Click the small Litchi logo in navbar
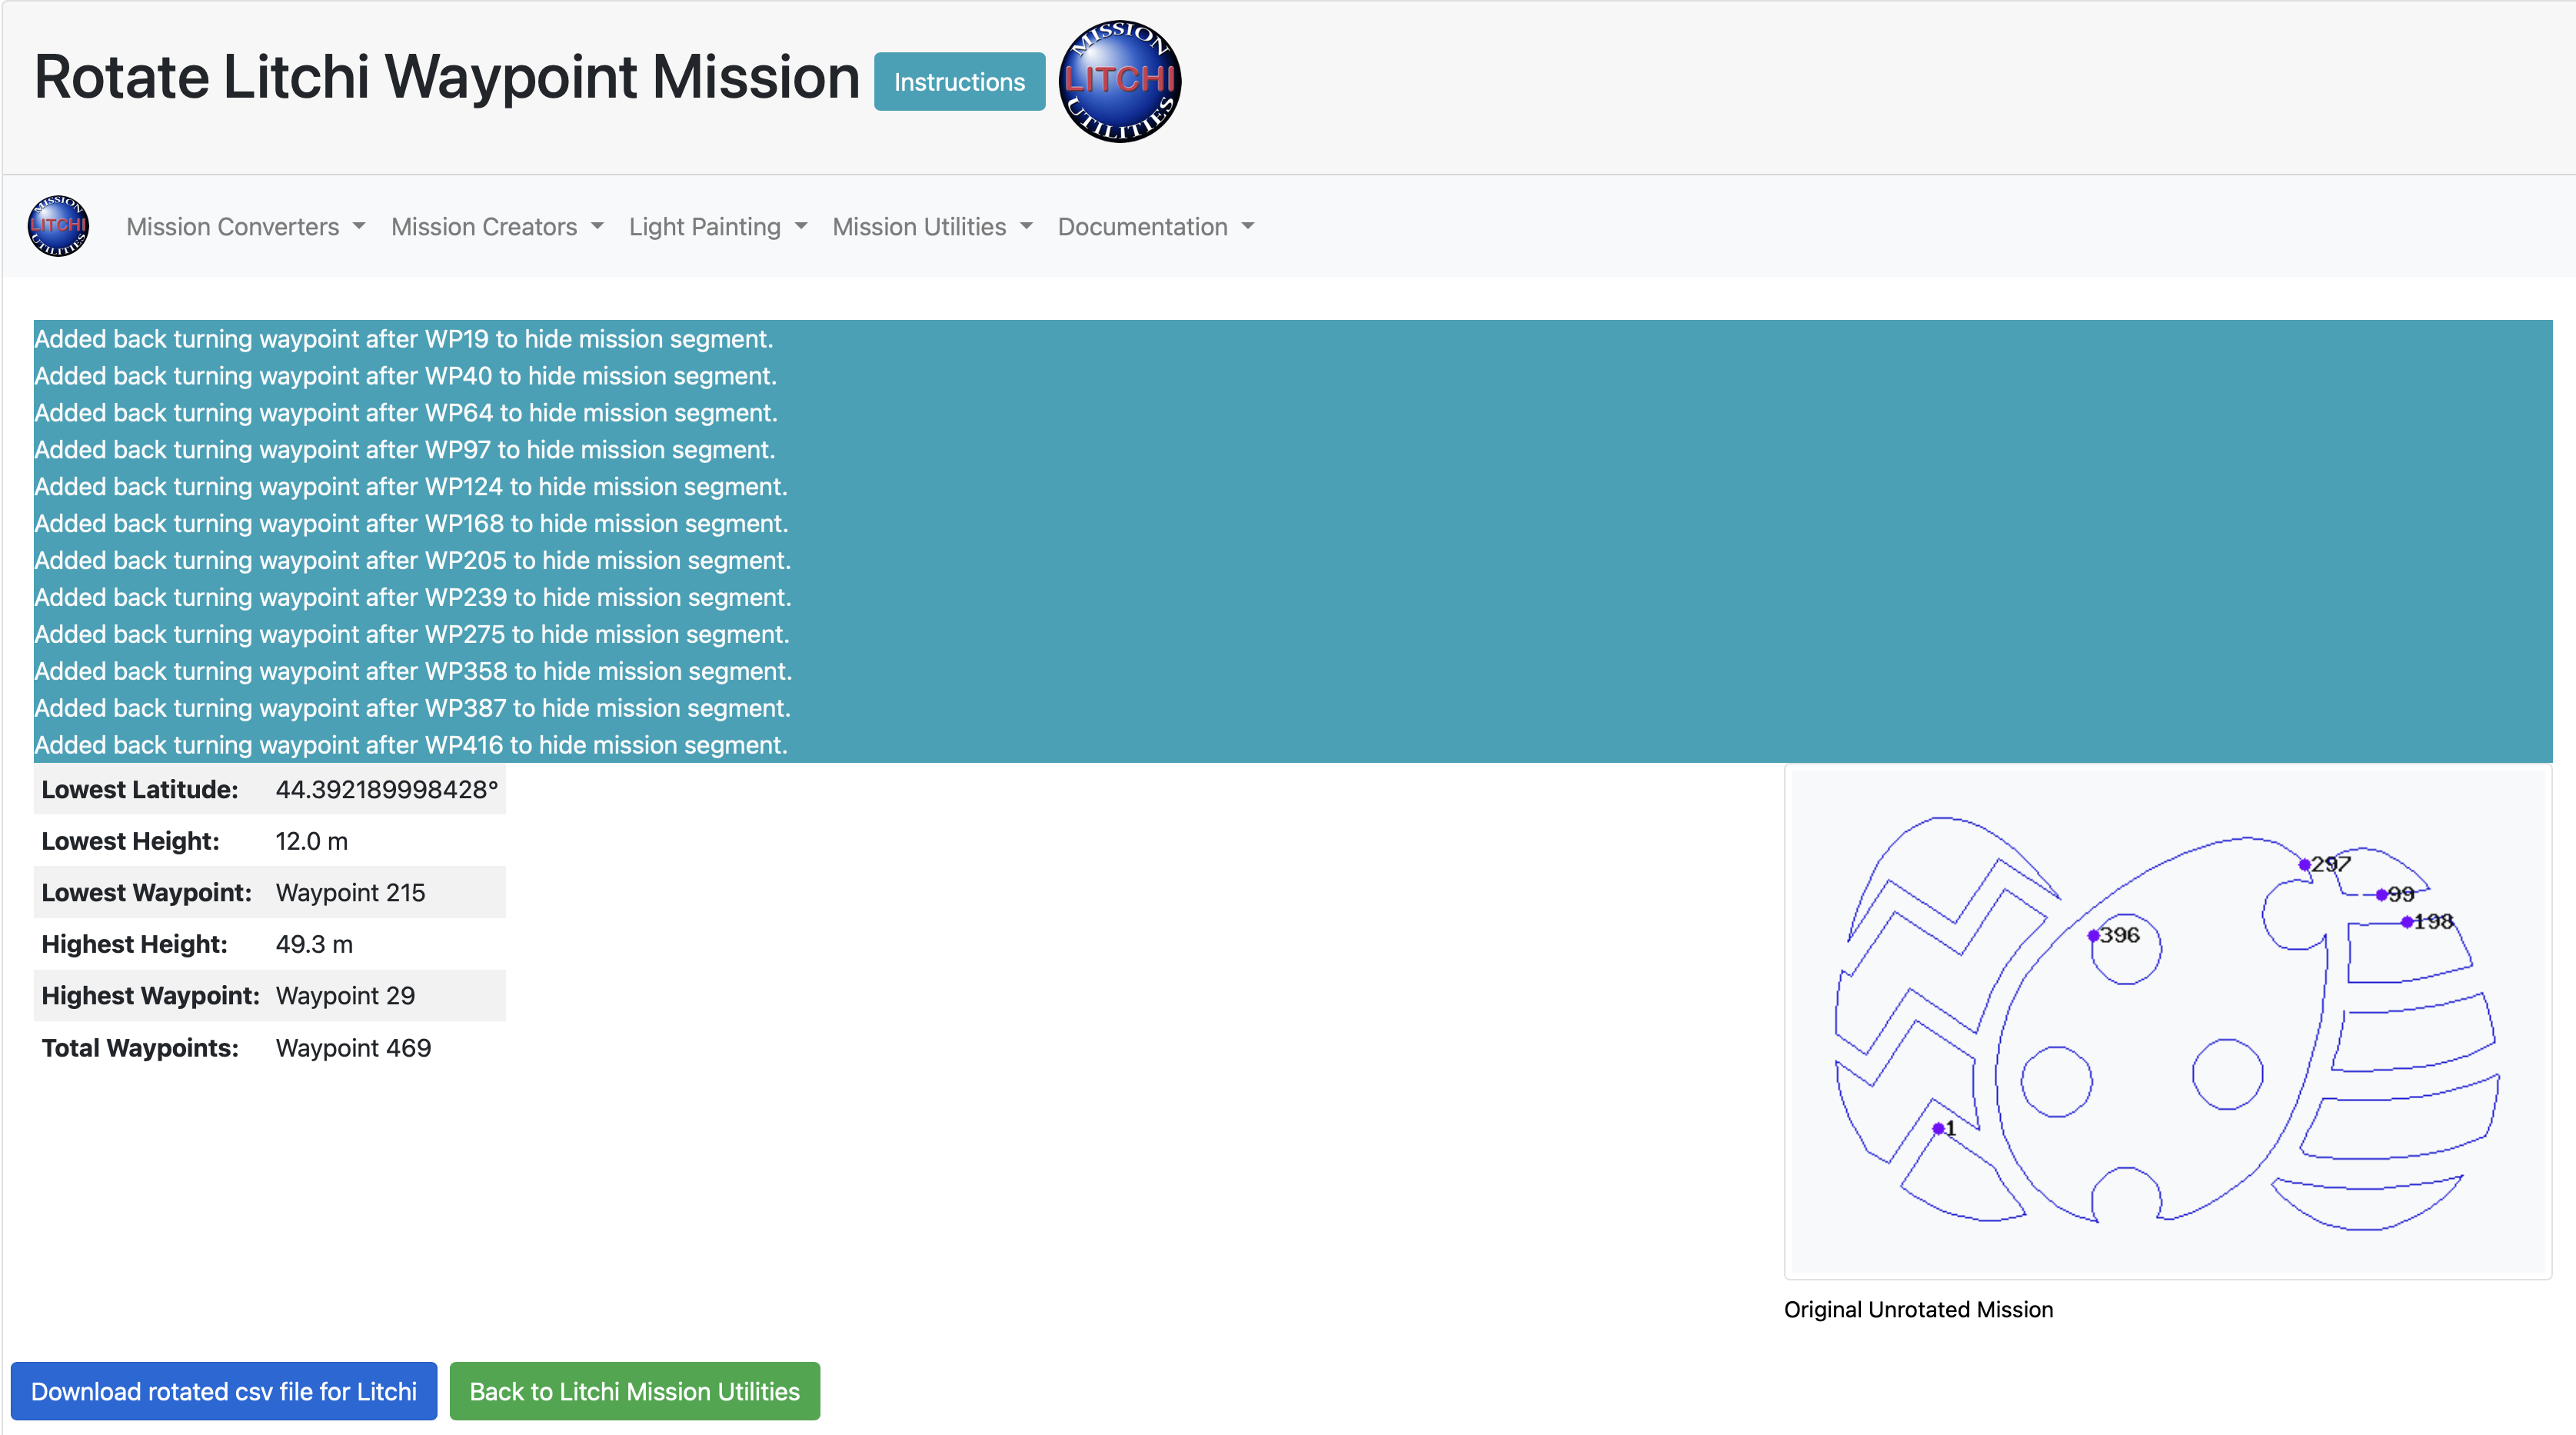 coord(58,226)
